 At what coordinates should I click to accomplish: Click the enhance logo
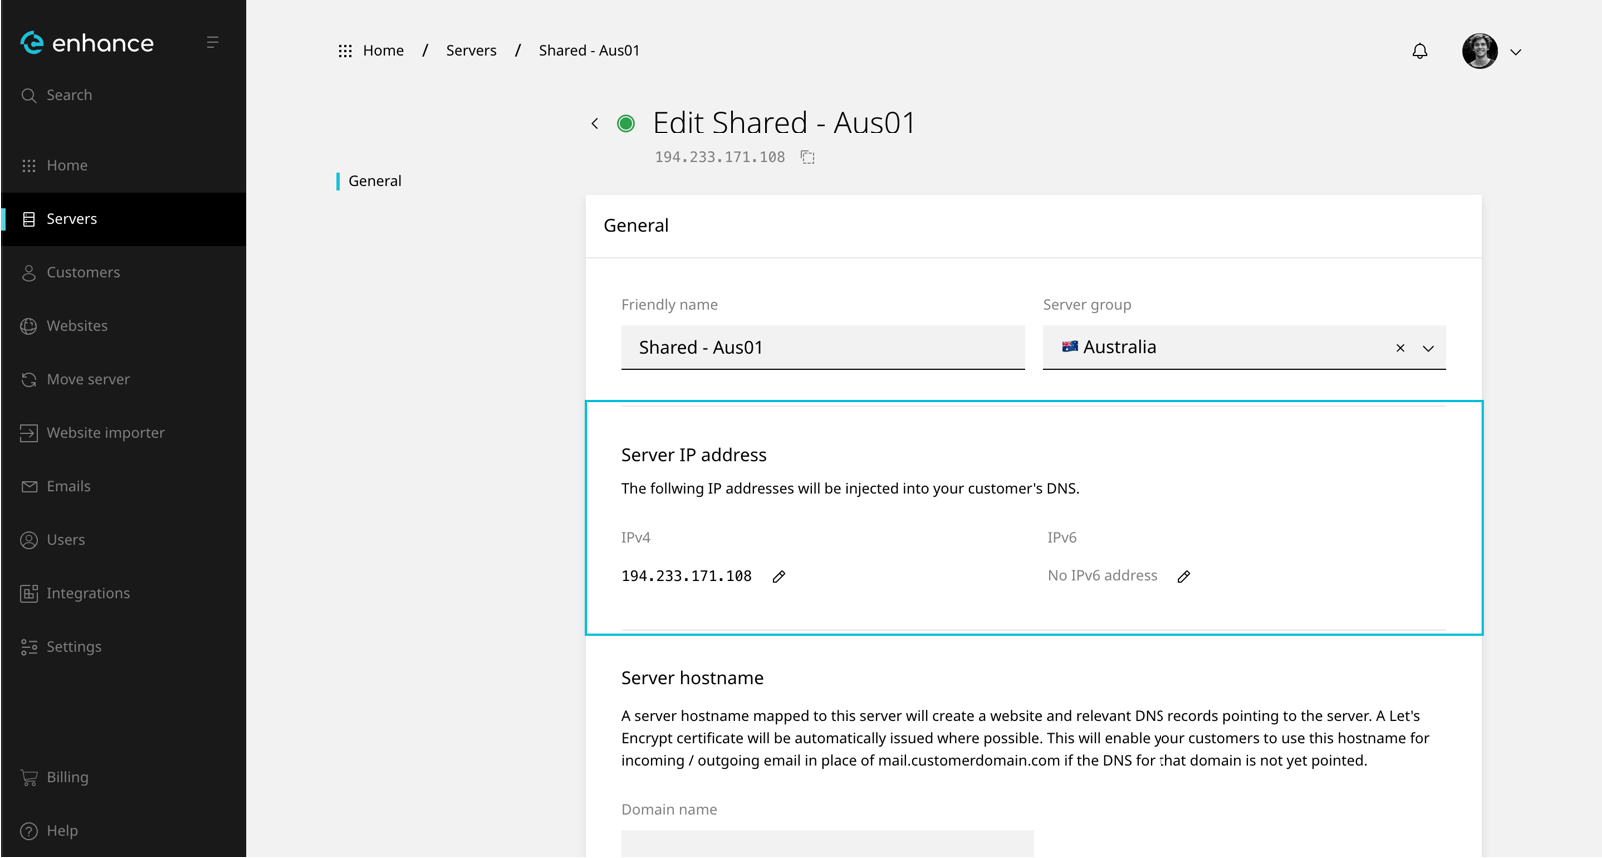pos(88,43)
